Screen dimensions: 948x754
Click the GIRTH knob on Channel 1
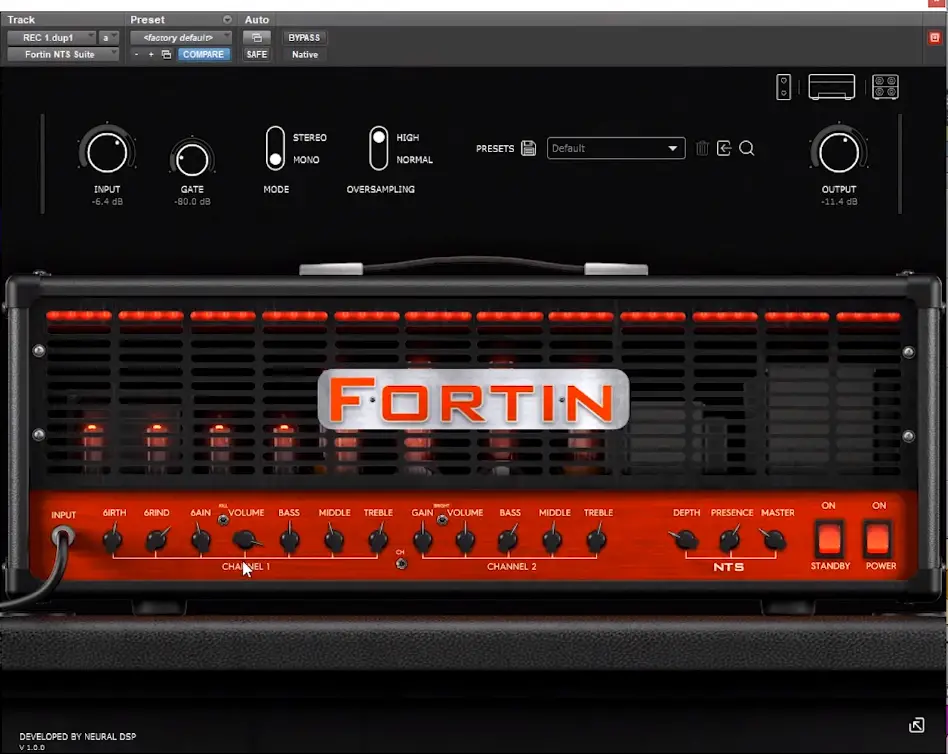tap(112, 539)
